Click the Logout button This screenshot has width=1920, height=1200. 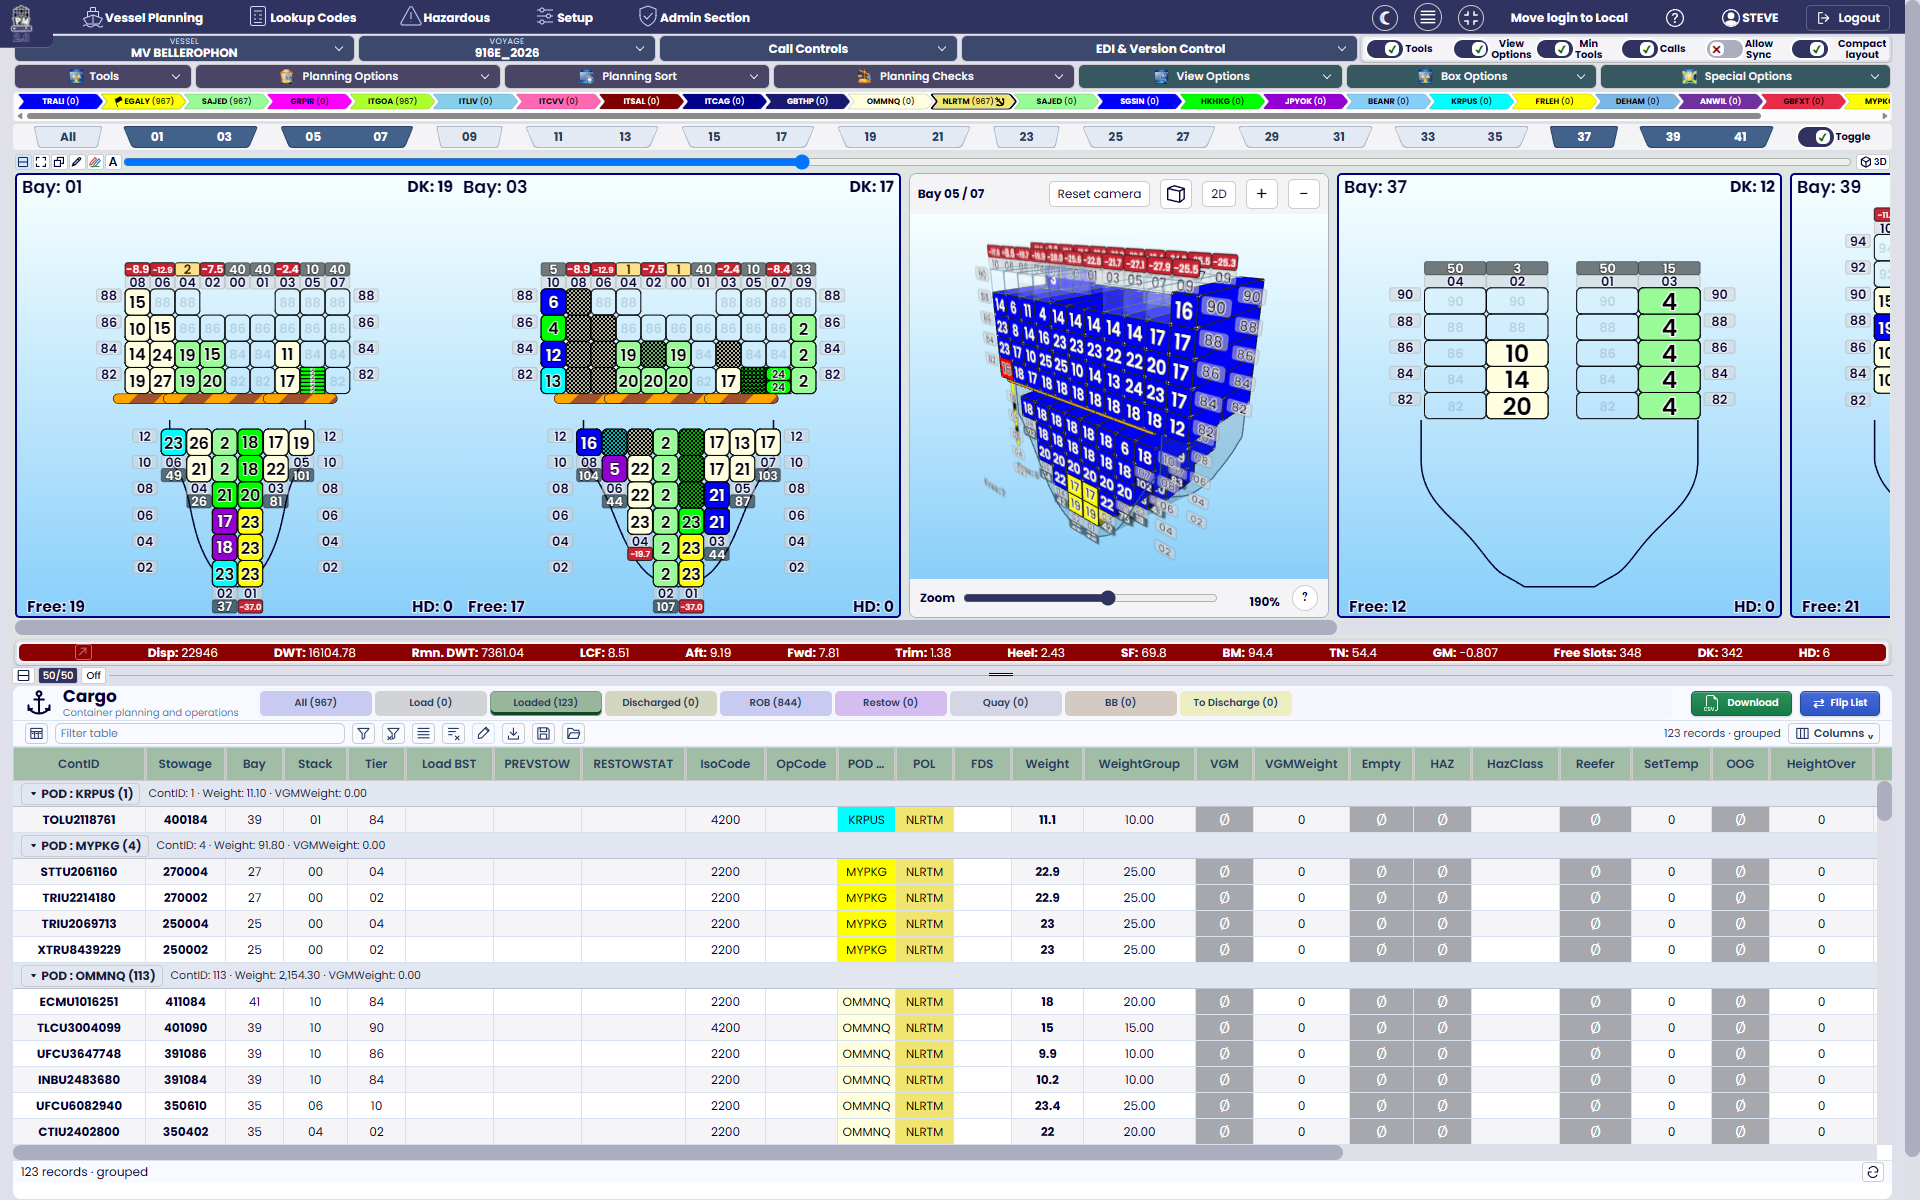click(1848, 17)
